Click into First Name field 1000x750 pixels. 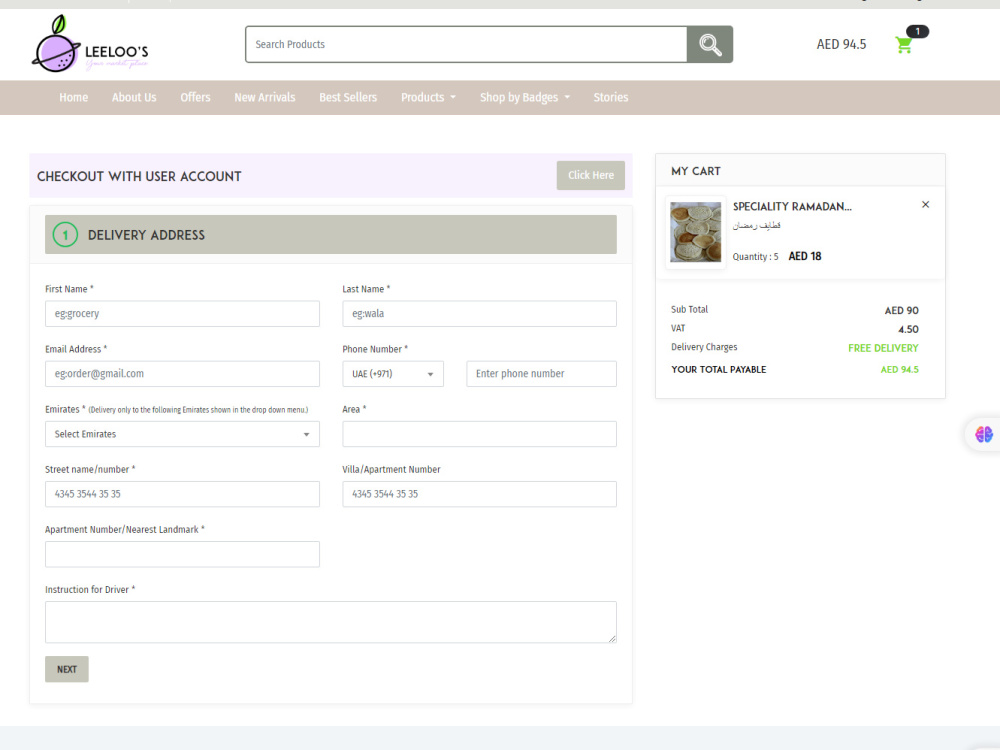click(x=182, y=314)
